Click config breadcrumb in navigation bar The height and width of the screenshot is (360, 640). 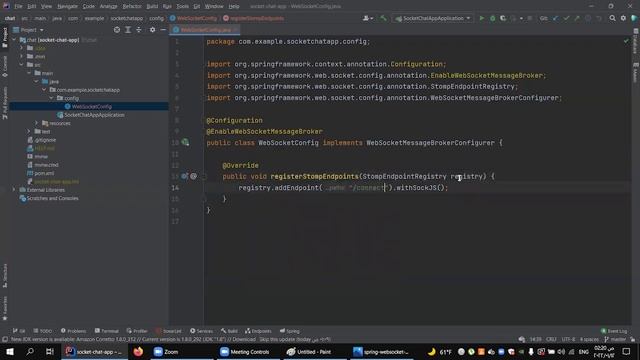click(x=156, y=18)
